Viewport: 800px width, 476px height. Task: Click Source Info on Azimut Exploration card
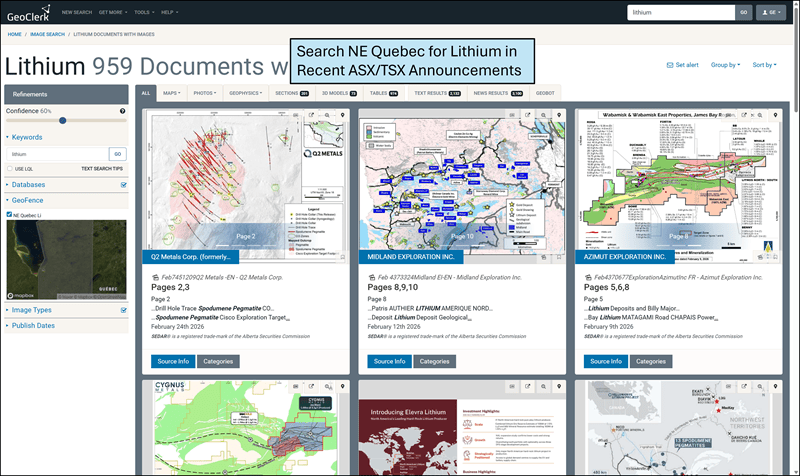pyautogui.click(x=606, y=361)
